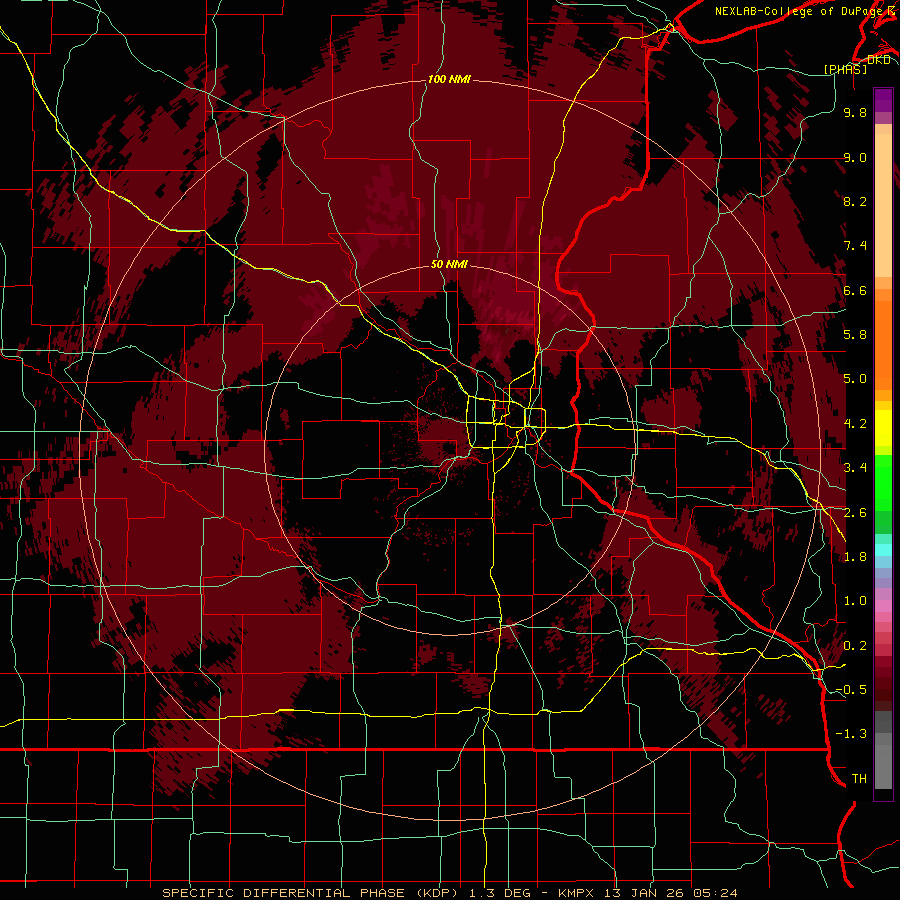Click the -1.3 value on the color scale
Image resolution: width=900 pixels, height=900 pixels.
tap(851, 734)
